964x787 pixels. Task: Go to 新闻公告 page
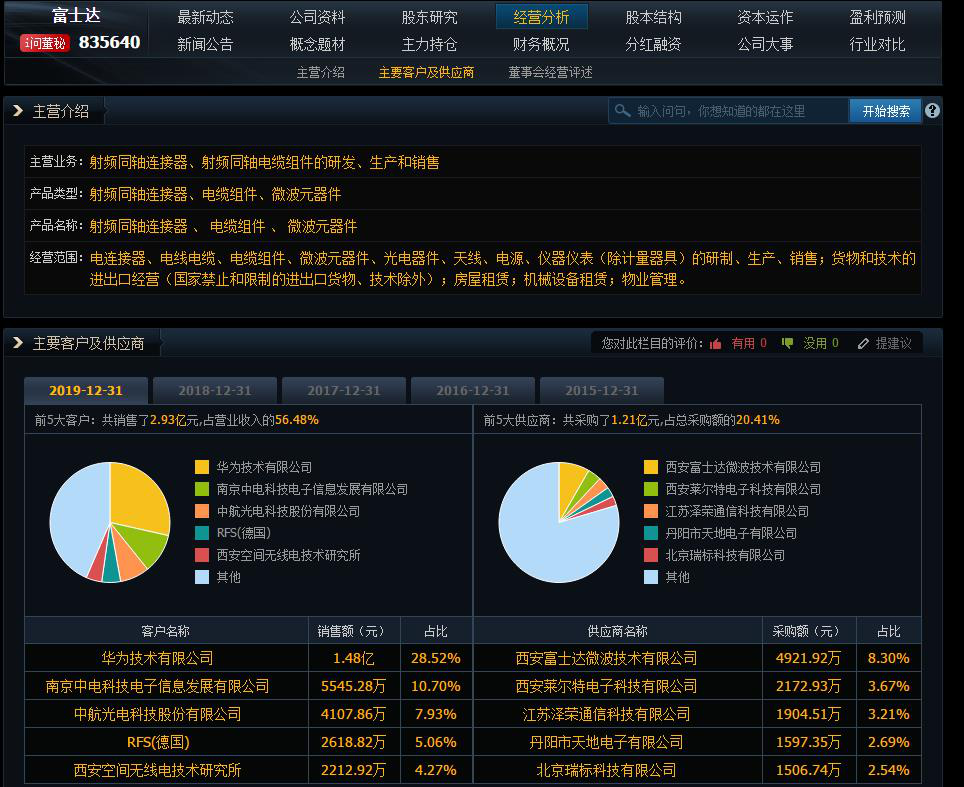(x=205, y=44)
